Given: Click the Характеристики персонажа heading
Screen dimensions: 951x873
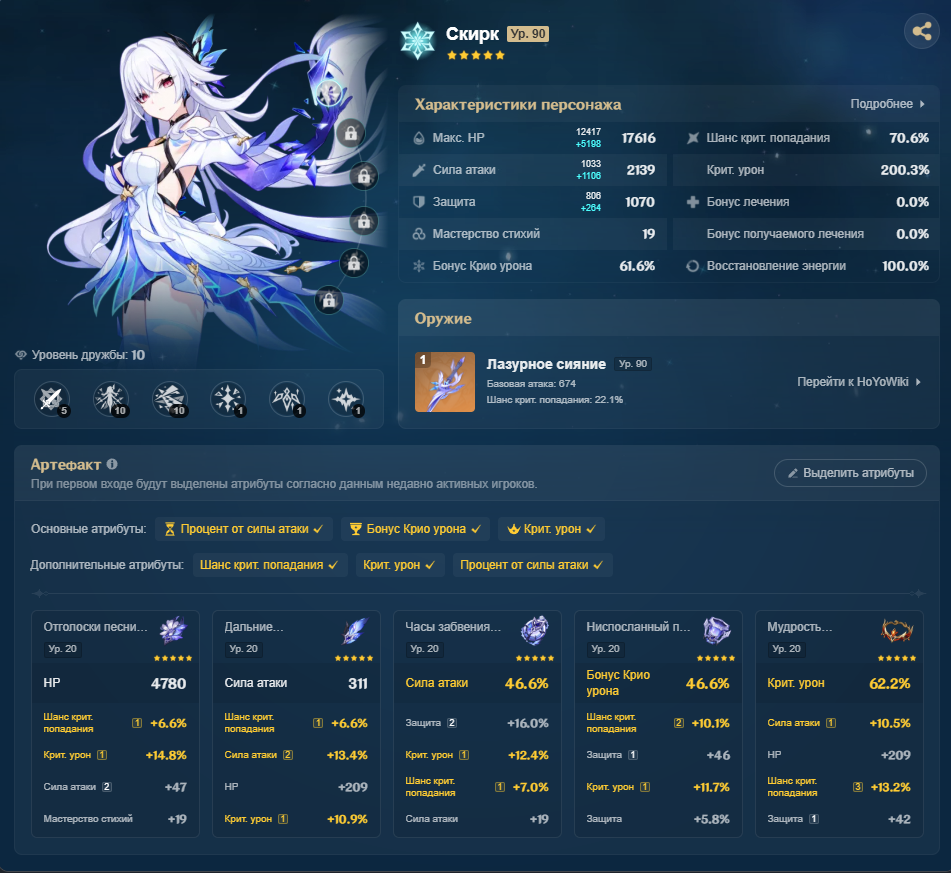Looking at the screenshot, I should click(x=517, y=104).
